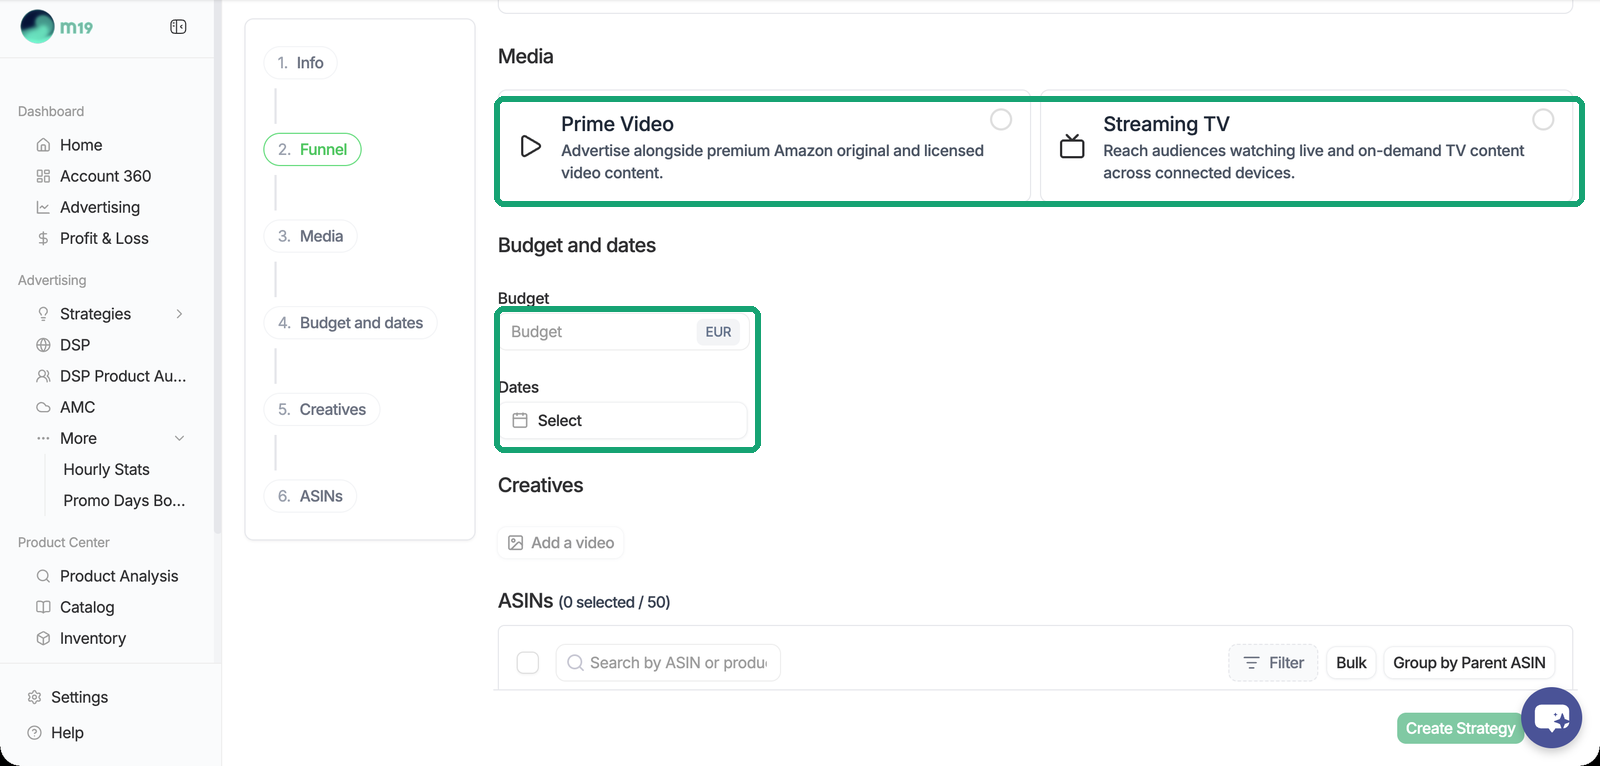
Task: Click the m19 logo icon
Action: (38, 26)
